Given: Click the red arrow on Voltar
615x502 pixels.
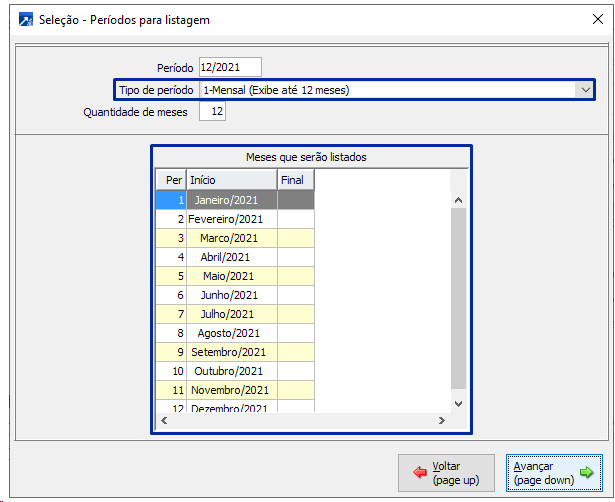Looking at the screenshot, I should 420,473.
